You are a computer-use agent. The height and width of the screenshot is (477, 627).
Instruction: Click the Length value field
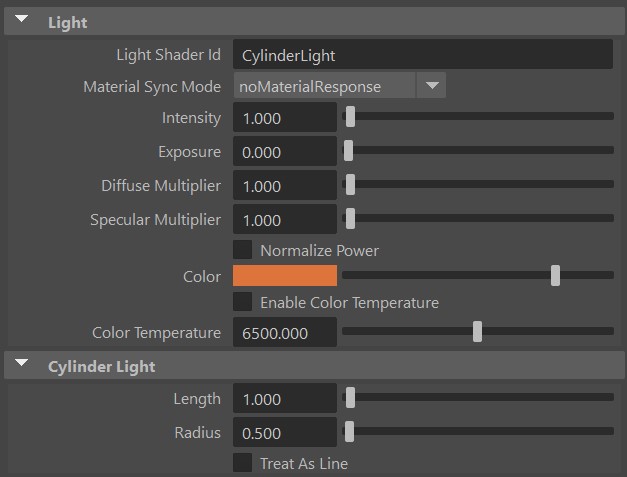284,399
